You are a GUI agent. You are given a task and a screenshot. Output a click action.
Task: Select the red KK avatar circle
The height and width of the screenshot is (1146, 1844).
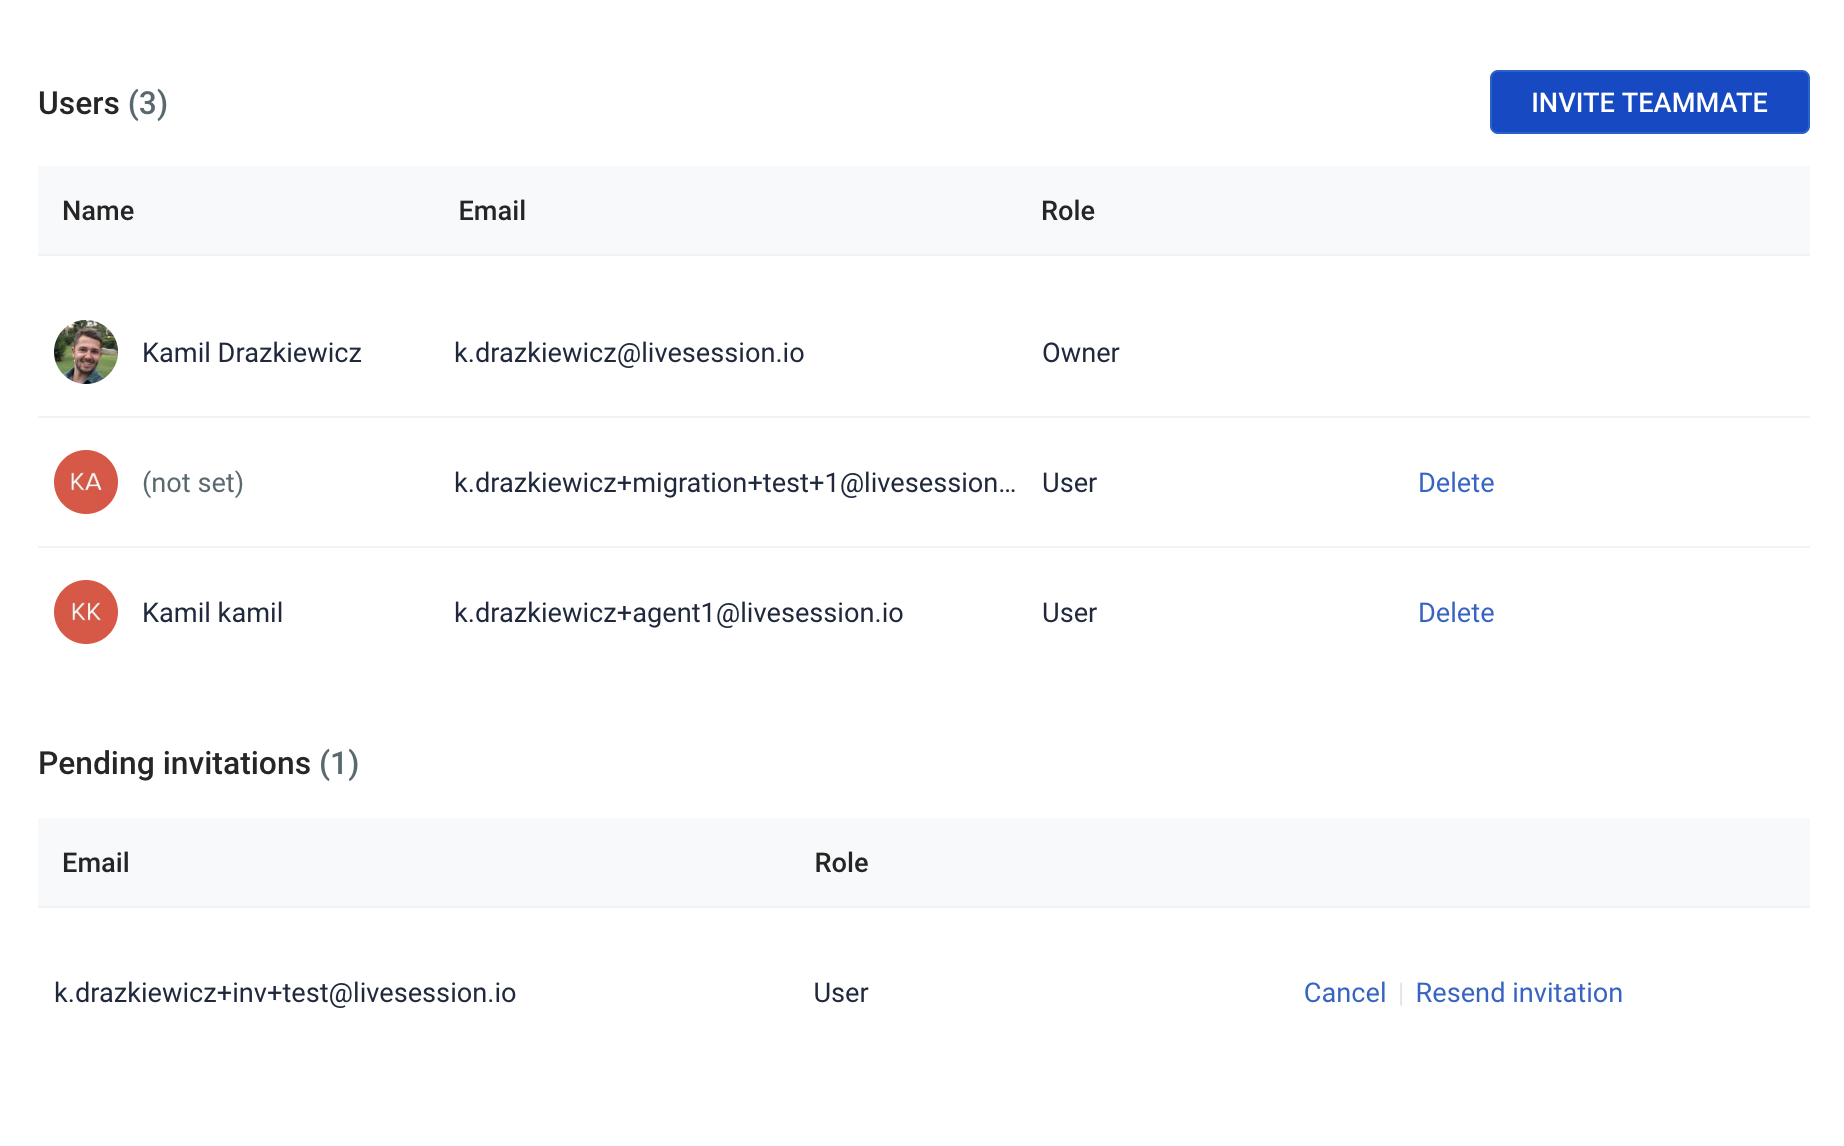[x=86, y=612]
